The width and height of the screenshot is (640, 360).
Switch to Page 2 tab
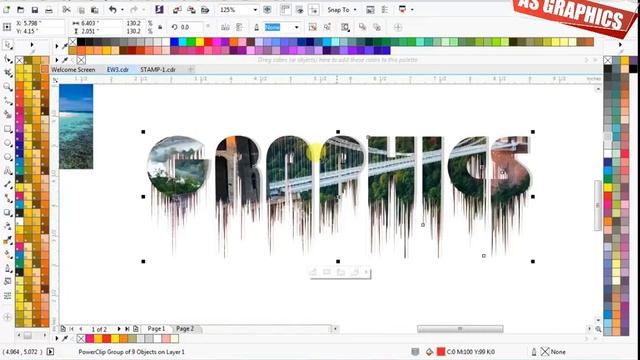pos(185,329)
